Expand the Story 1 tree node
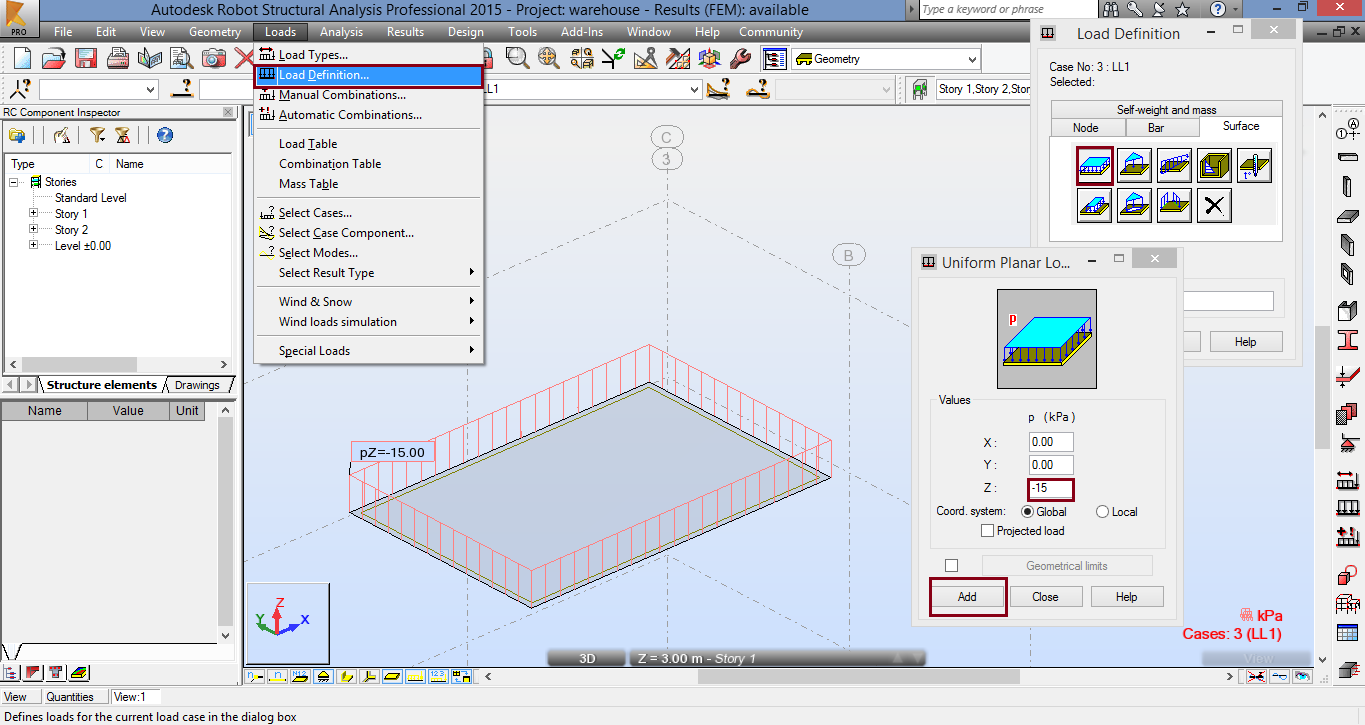Viewport: 1365px width, 725px height. tap(31, 213)
